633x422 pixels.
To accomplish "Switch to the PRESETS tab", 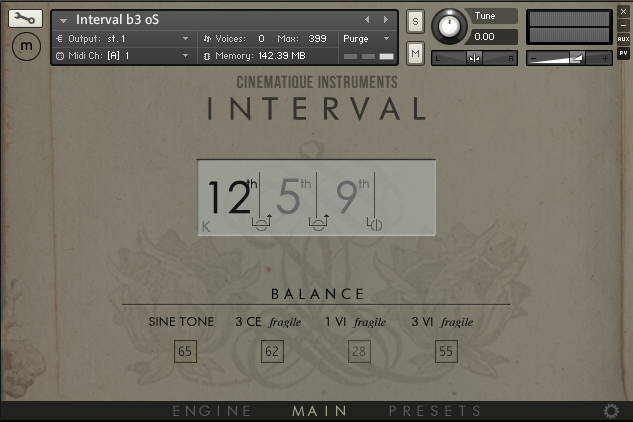I will [x=435, y=411].
